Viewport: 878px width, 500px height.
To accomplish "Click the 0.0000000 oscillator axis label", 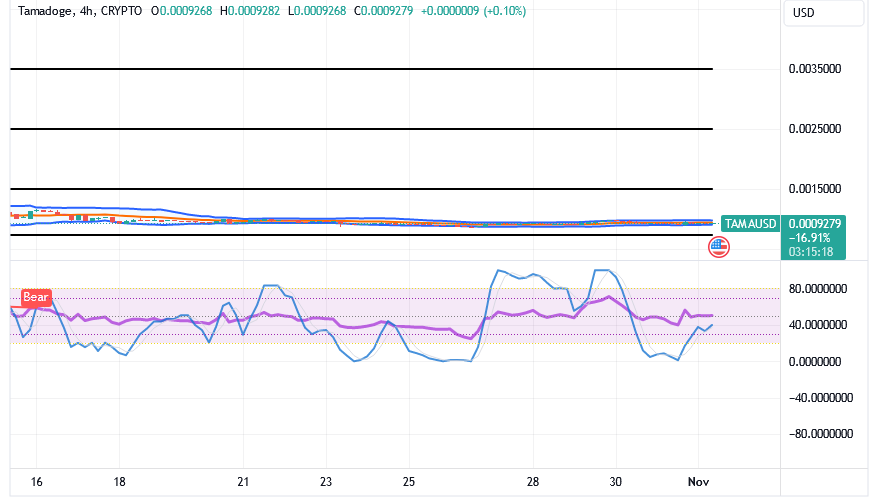I will (x=815, y=362).
